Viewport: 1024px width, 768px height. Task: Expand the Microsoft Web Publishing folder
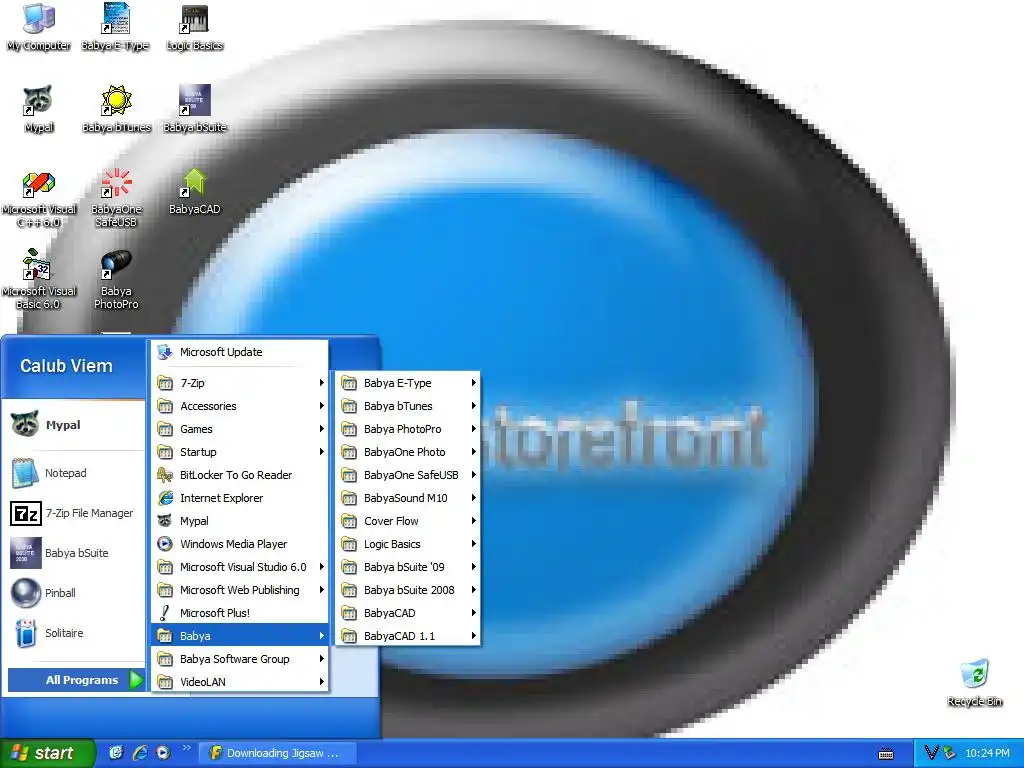(x=240, y=590)
